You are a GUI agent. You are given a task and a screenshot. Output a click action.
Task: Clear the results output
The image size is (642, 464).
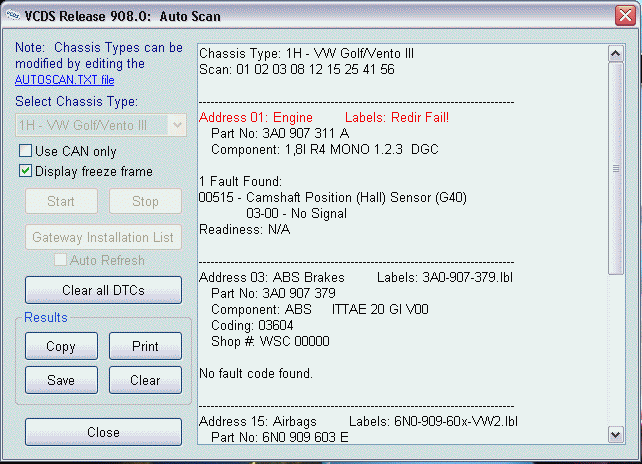(x=145, y=380)
